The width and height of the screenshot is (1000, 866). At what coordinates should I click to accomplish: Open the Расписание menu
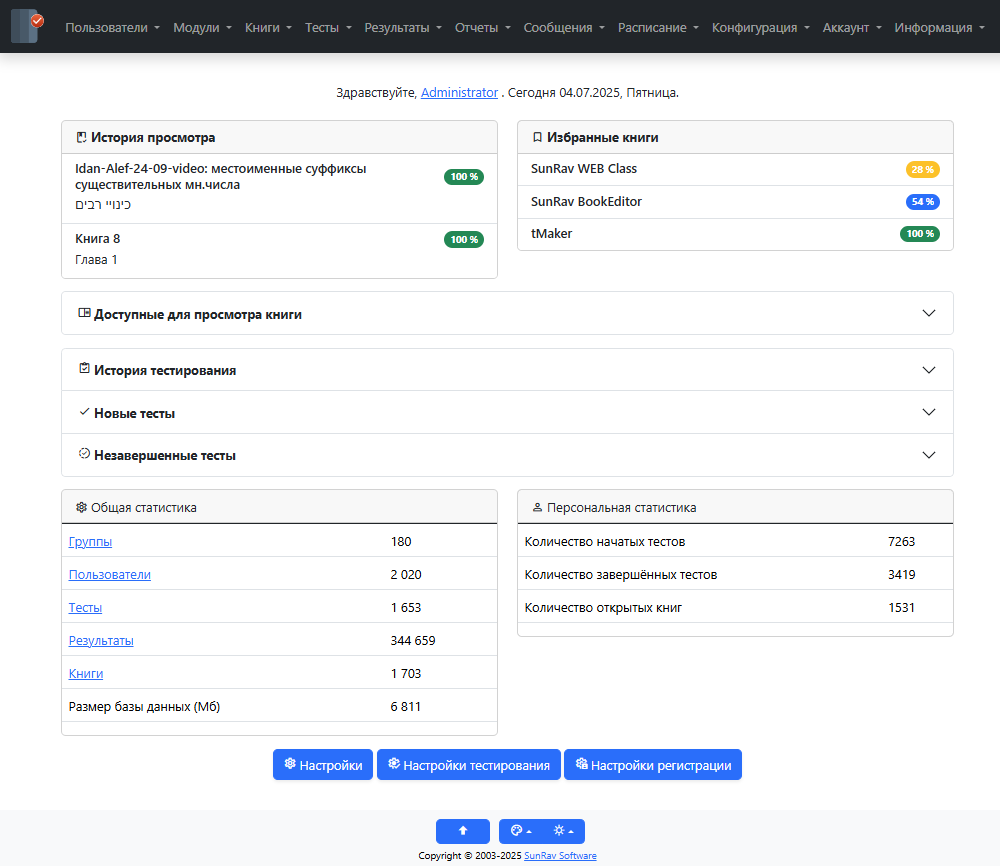coord(653,28)
